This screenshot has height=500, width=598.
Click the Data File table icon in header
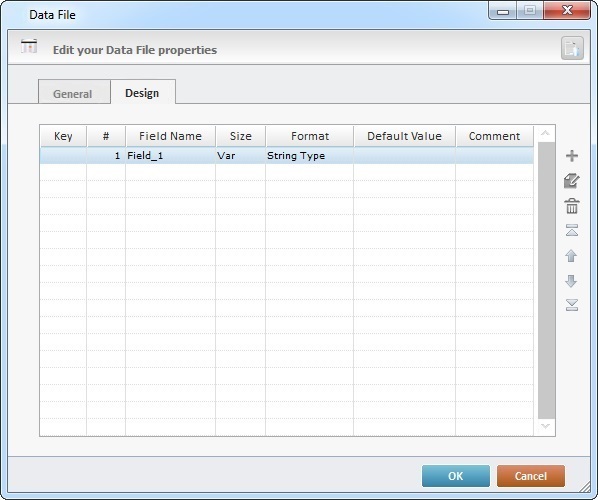coord(29,47)
